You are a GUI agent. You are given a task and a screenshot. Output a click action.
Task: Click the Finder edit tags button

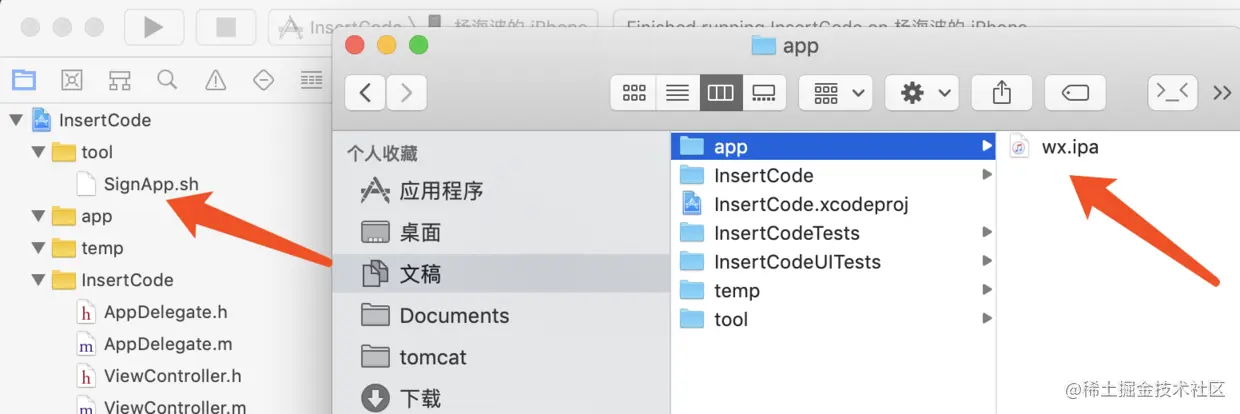tap(1075, 93)
